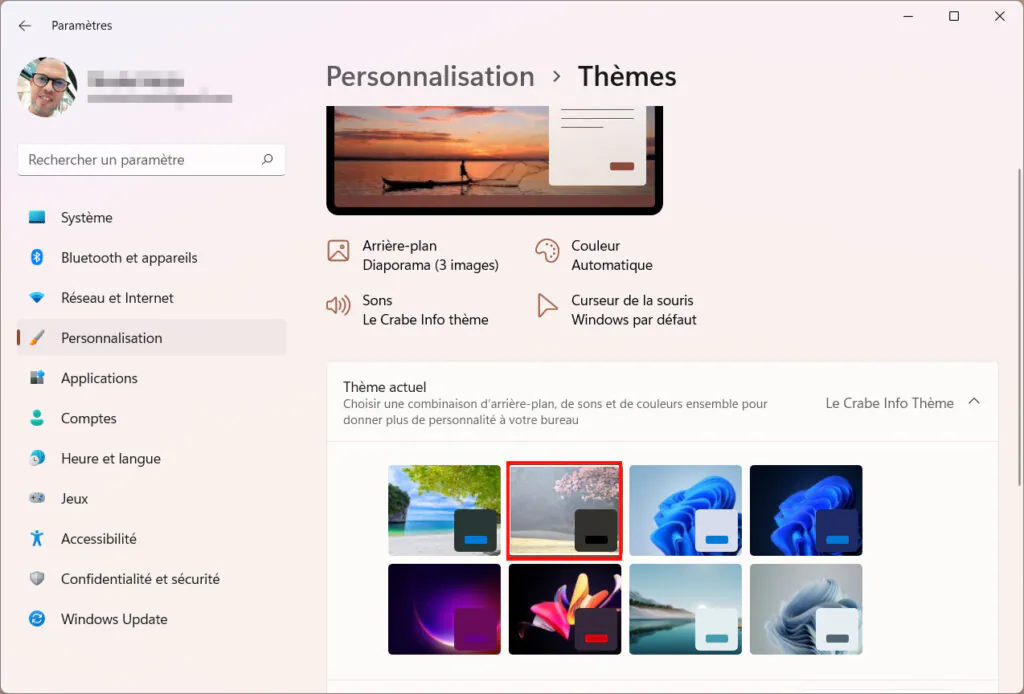Click the Applications icon in sidebar
The height and width of the screenshot is (694, 1024).
pos(37,377)
